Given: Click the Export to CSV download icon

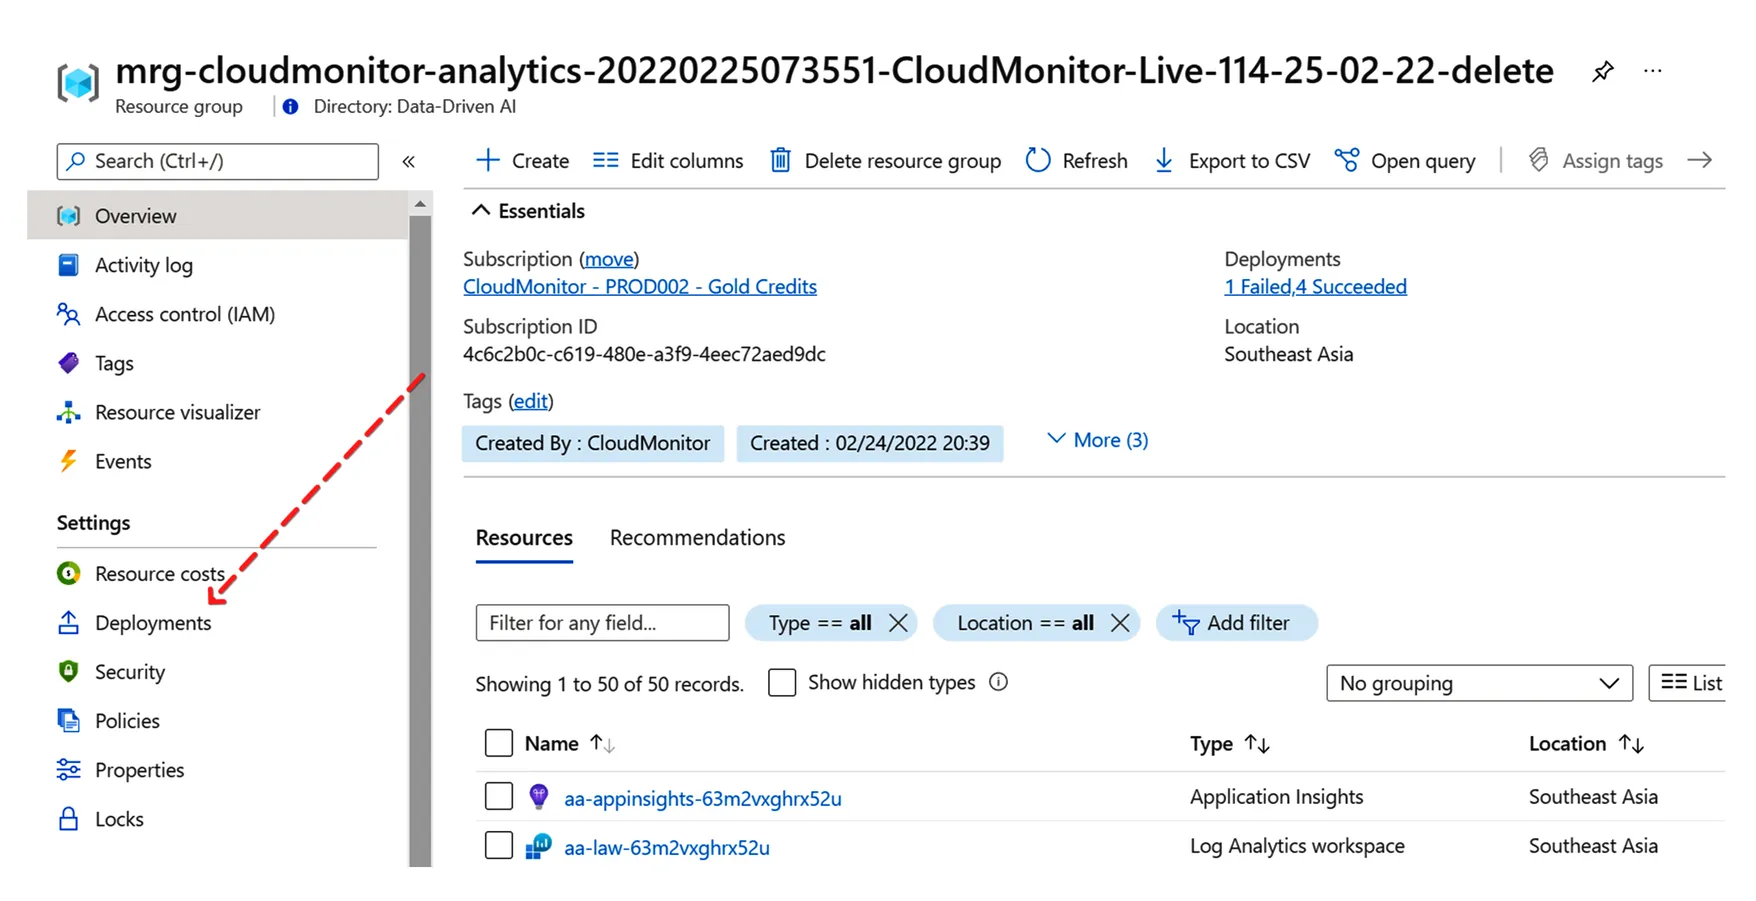Looking at the screenshot, I should pyautogui.click(x=1164, y=160).
